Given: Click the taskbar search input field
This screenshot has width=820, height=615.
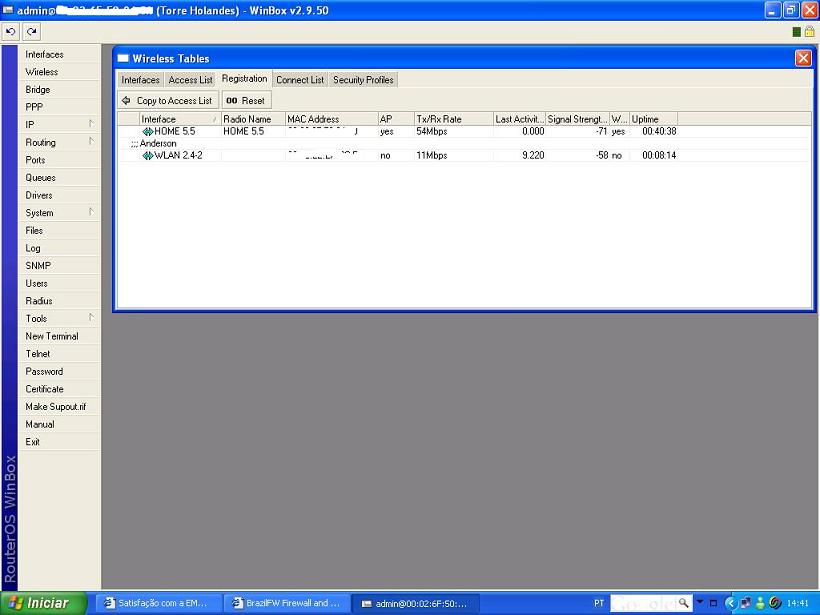Looking at the screenshot, I should pyautogui.click(x=643, y=603).
